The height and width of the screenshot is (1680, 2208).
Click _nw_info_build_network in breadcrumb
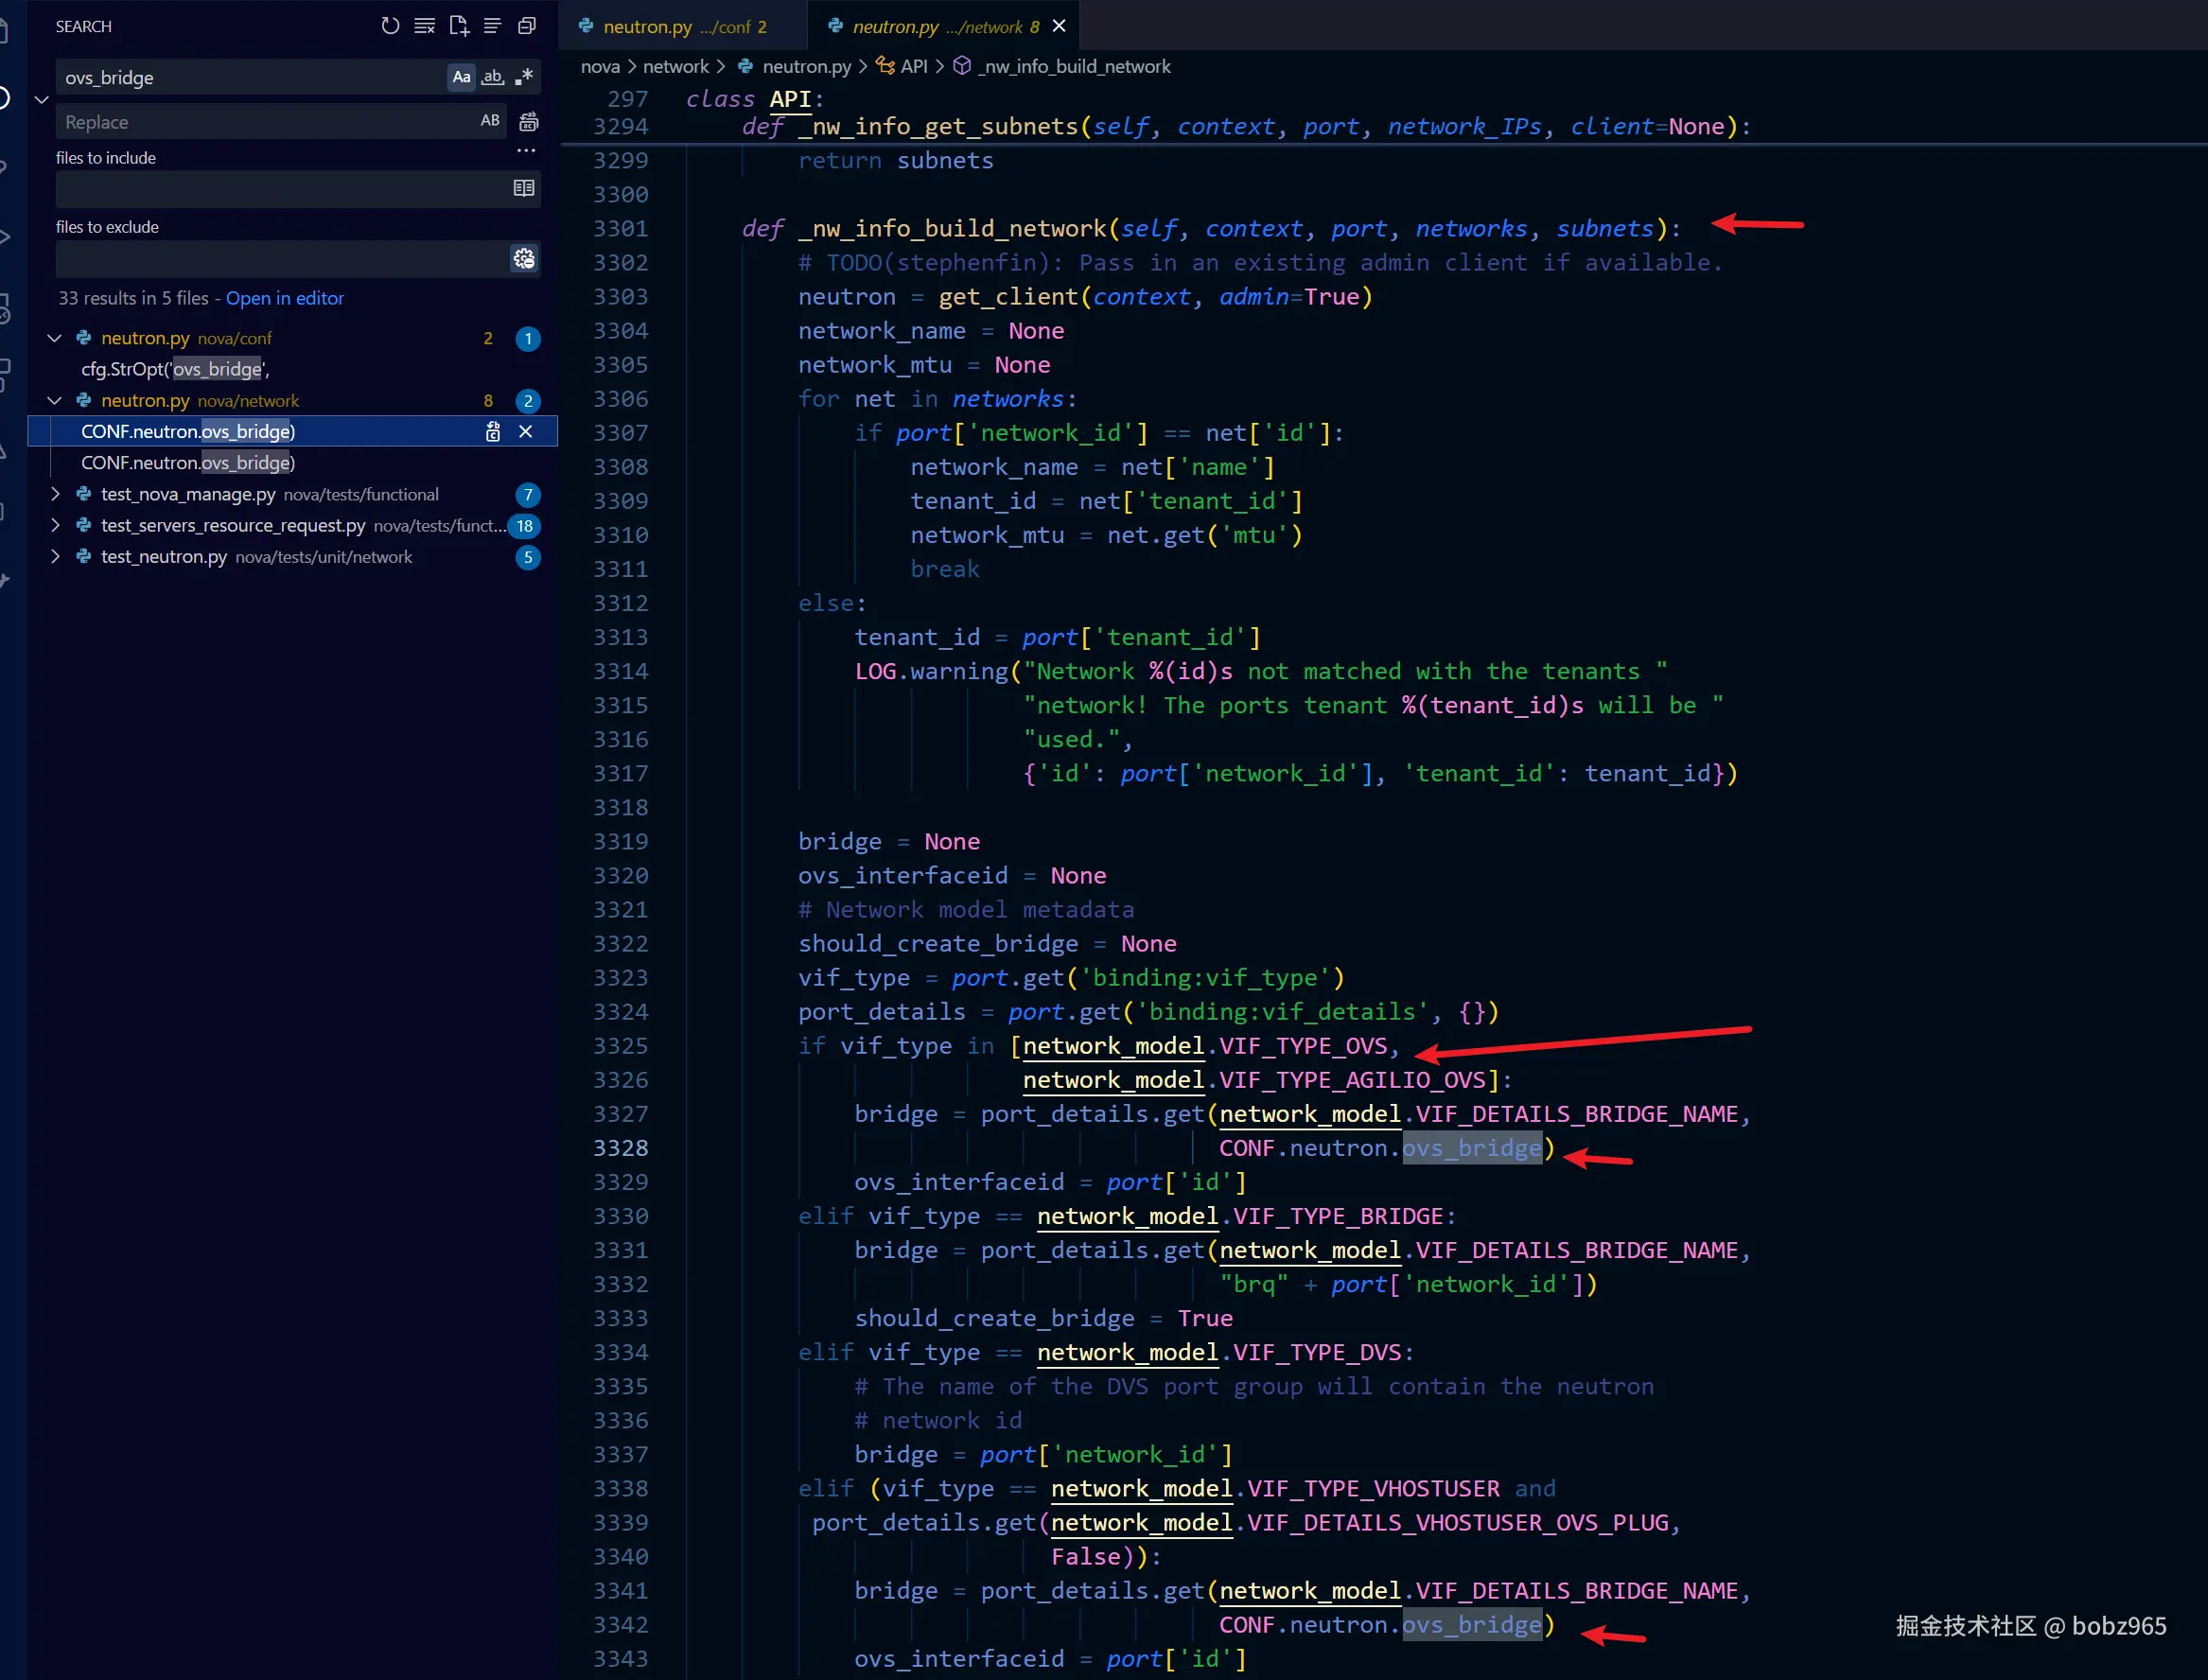1074,66
